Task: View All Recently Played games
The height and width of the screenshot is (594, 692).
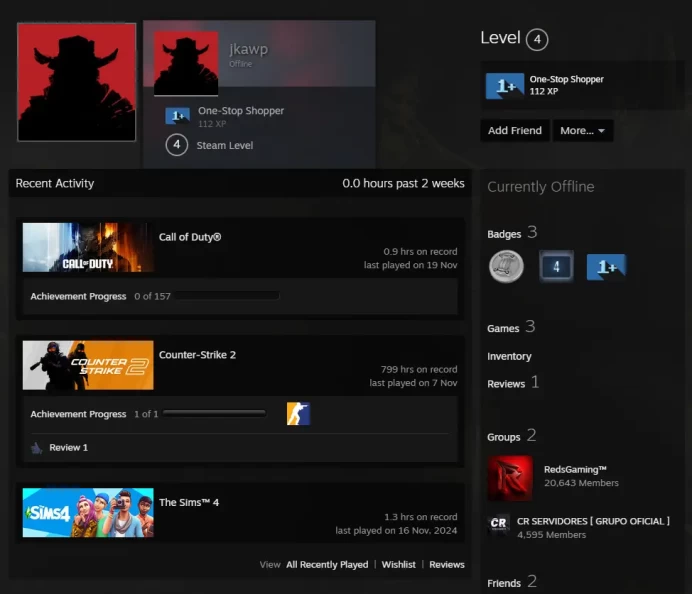Action: (327, 564)
